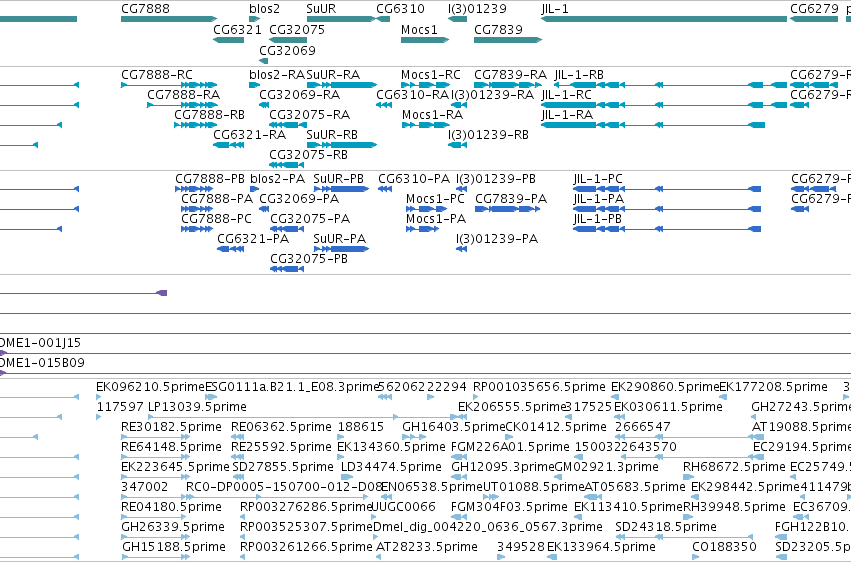Click the Mocs1-RA transcript label
Image resolution: width=851 pixels, height=562 pixels.
(433, 114)
